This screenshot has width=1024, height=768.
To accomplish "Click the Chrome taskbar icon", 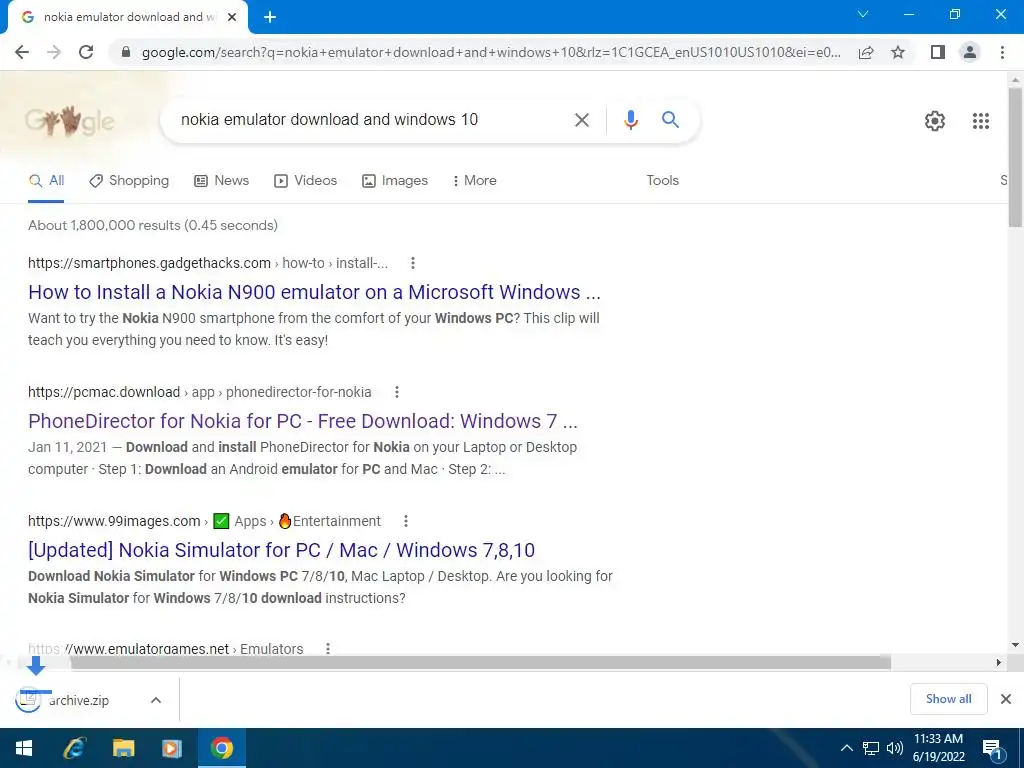I will click(x=221, y=748).
